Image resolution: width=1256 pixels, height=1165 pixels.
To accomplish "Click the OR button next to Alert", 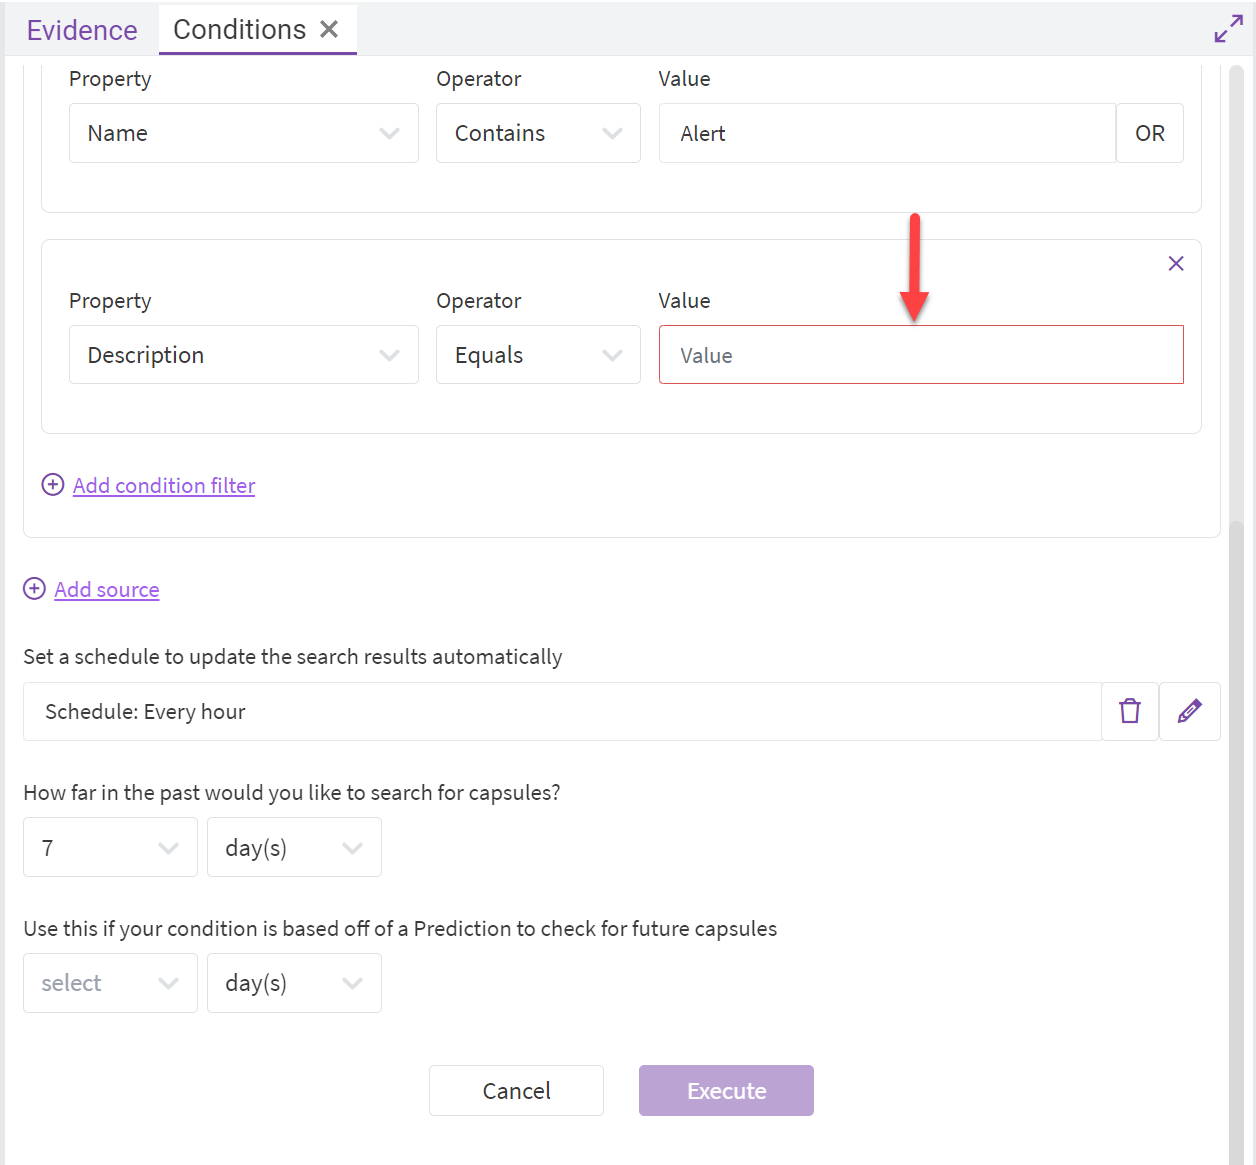I will tap(1149, 133).
